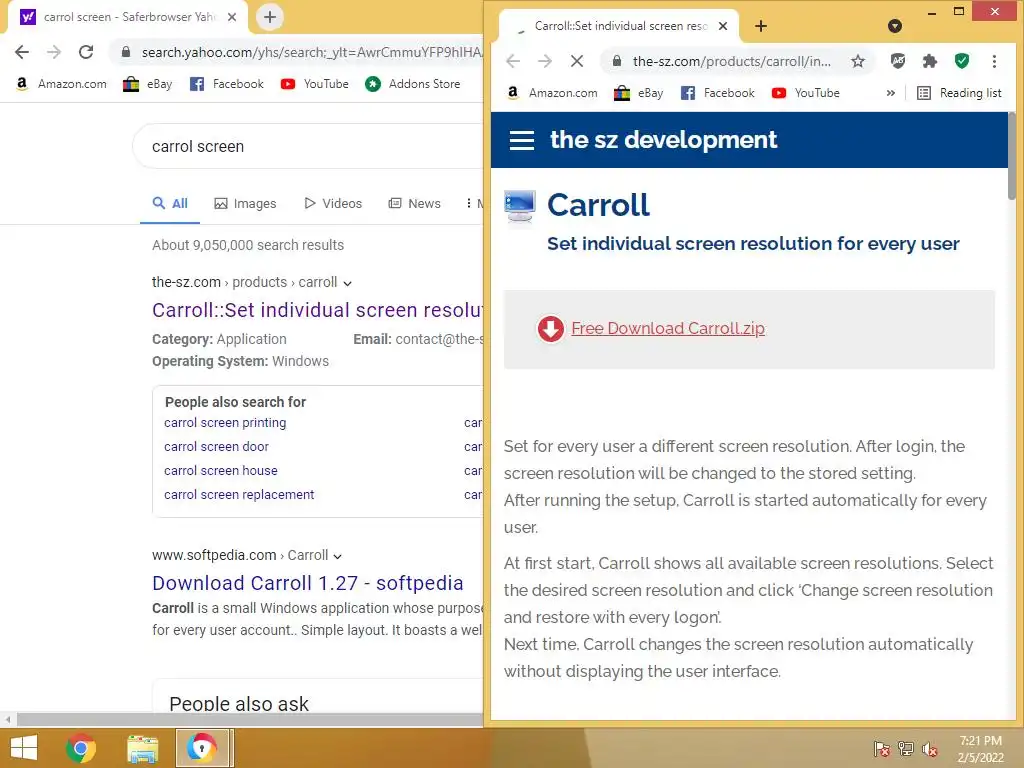Click the Carroll monitor product icon

point(520,208)
